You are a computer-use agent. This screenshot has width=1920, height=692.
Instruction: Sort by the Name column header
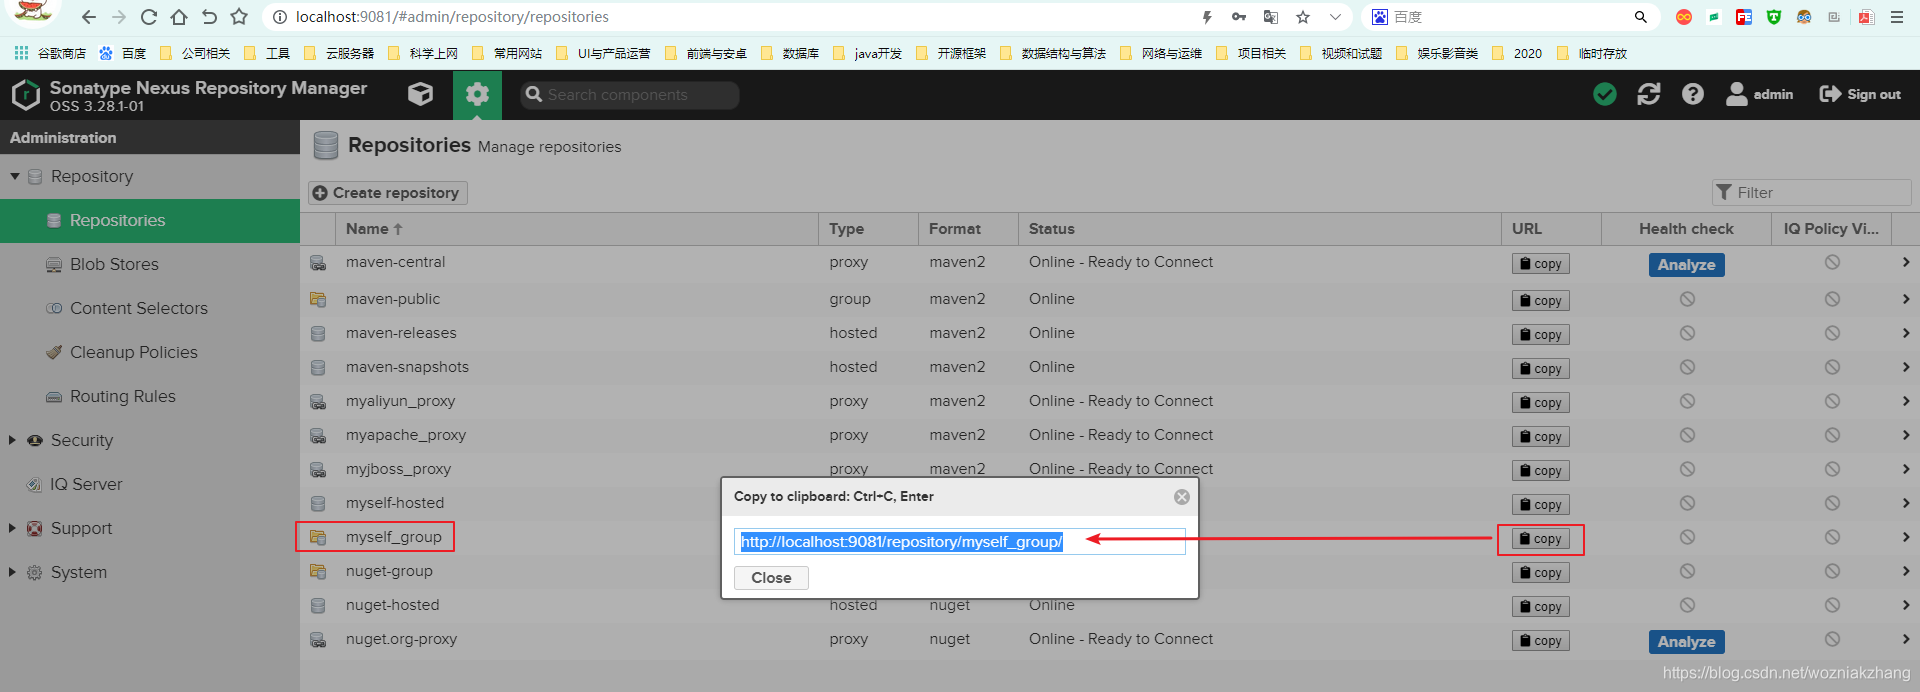(x=578, y=228)
